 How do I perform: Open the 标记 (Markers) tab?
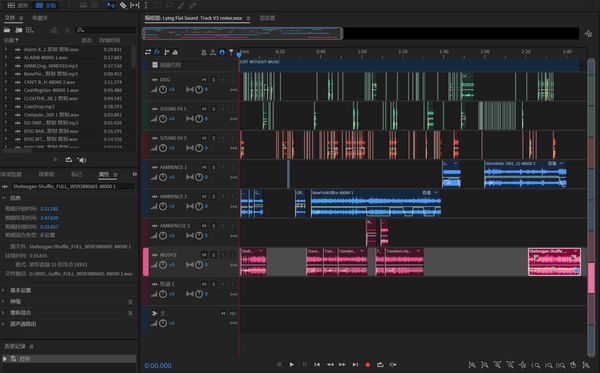76,174
